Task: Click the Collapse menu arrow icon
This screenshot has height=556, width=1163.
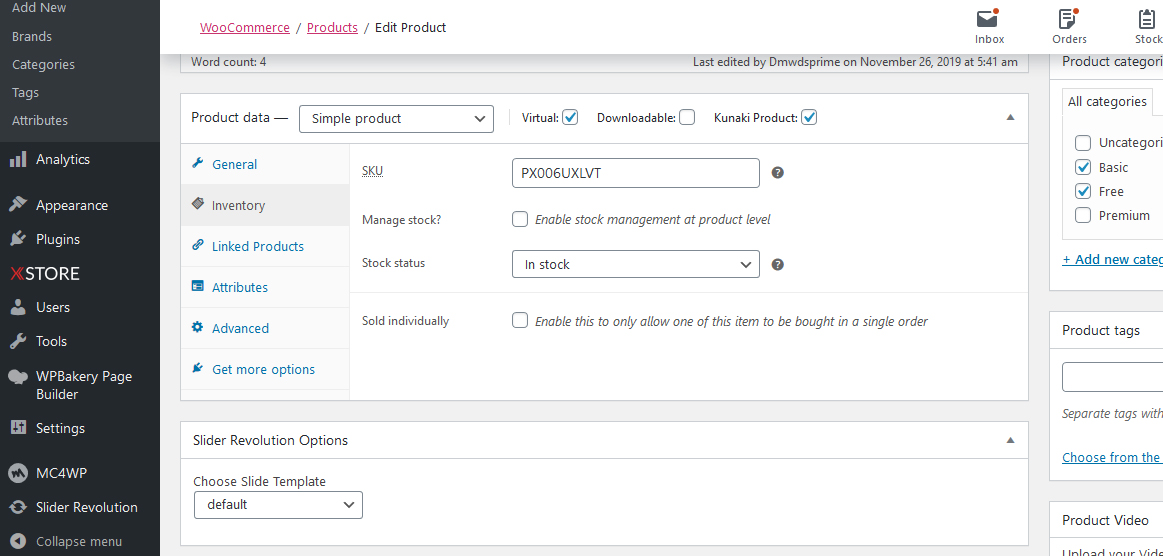Action: (x=19, y=541)
